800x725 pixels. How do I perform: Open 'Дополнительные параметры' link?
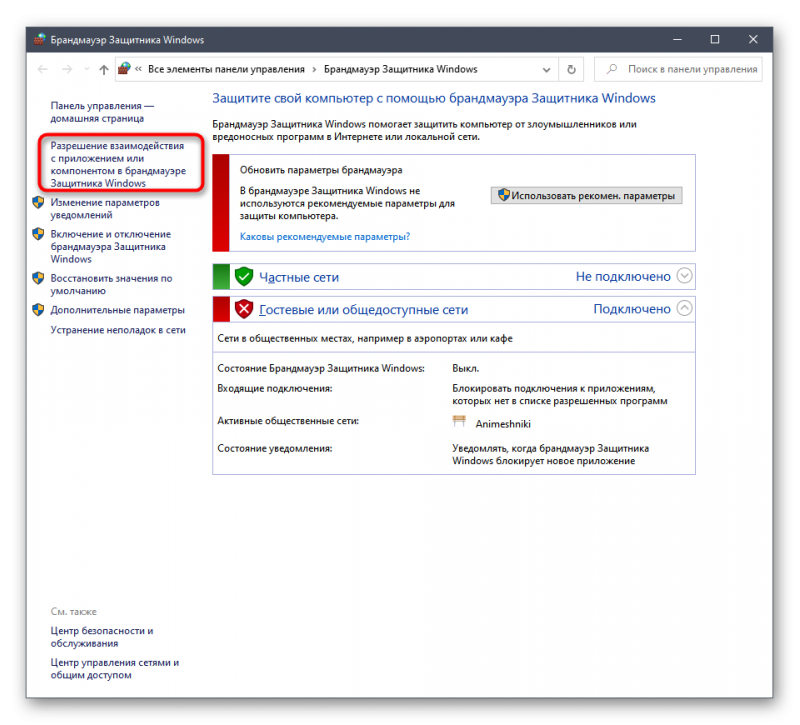coord(117,310)
